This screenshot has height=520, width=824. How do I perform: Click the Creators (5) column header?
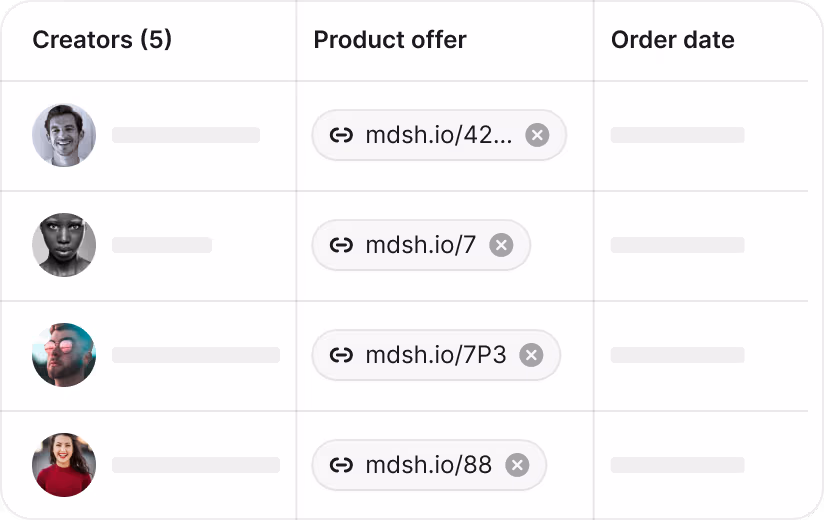tap(102, 40)
